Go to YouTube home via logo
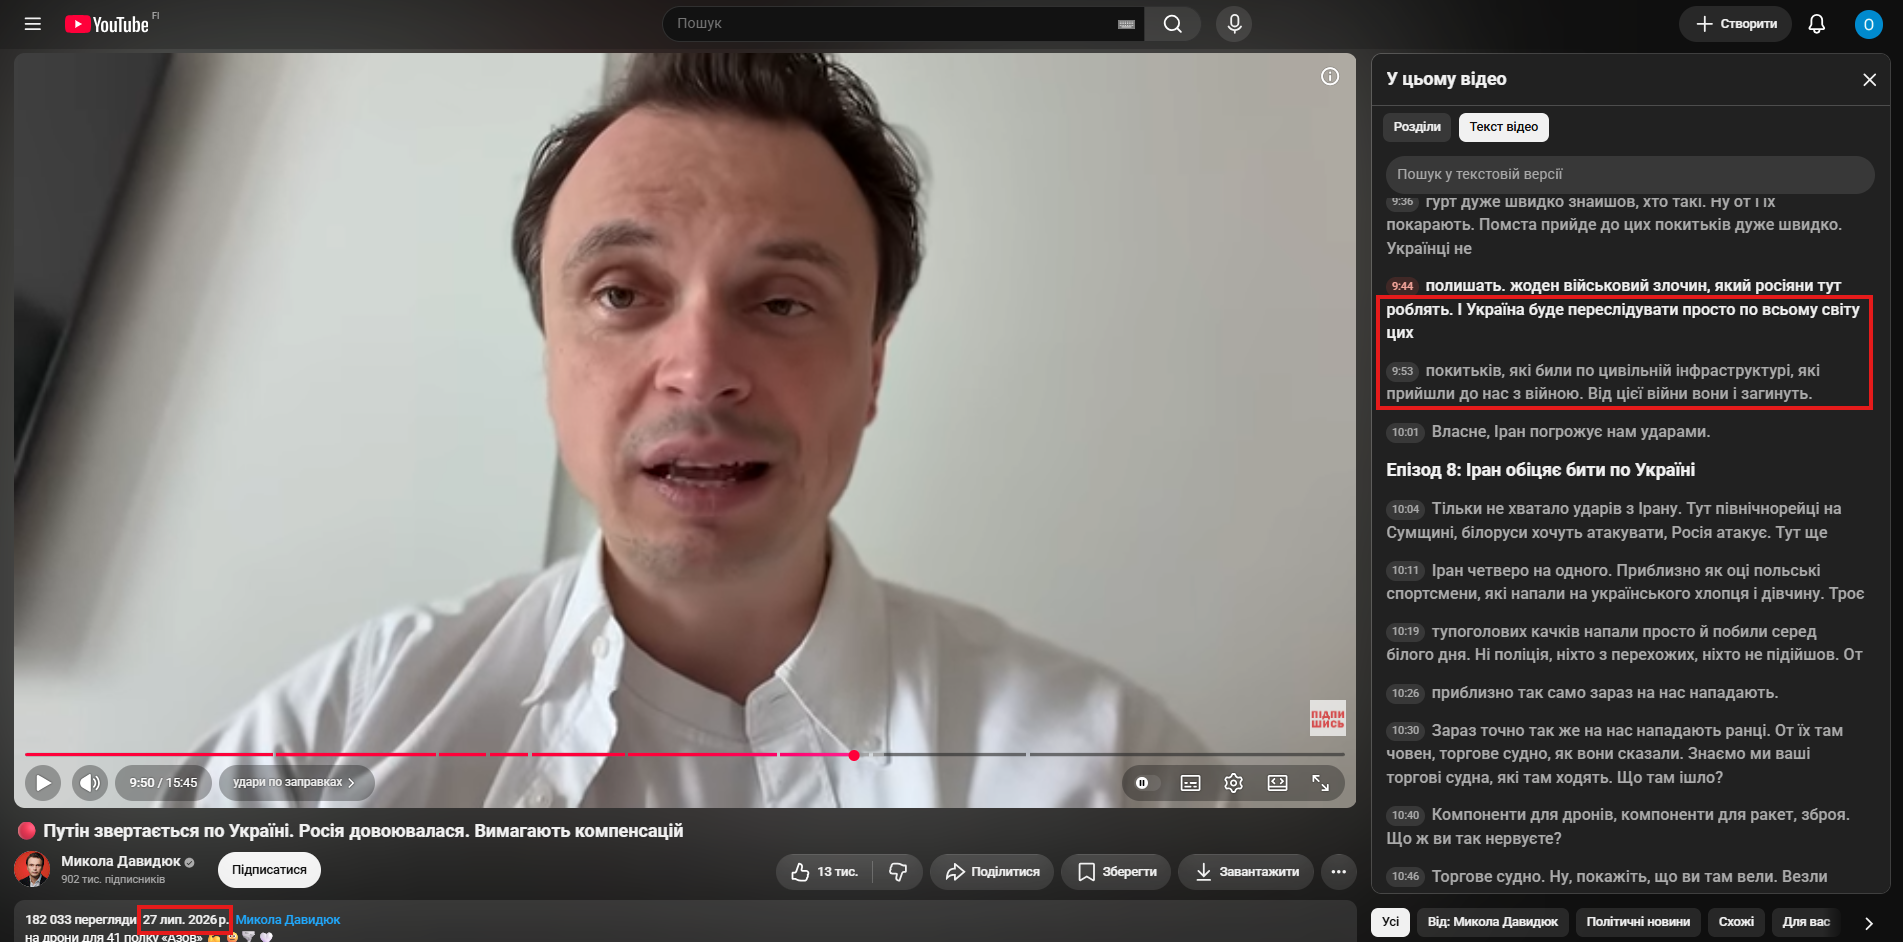 coord(107,24)
